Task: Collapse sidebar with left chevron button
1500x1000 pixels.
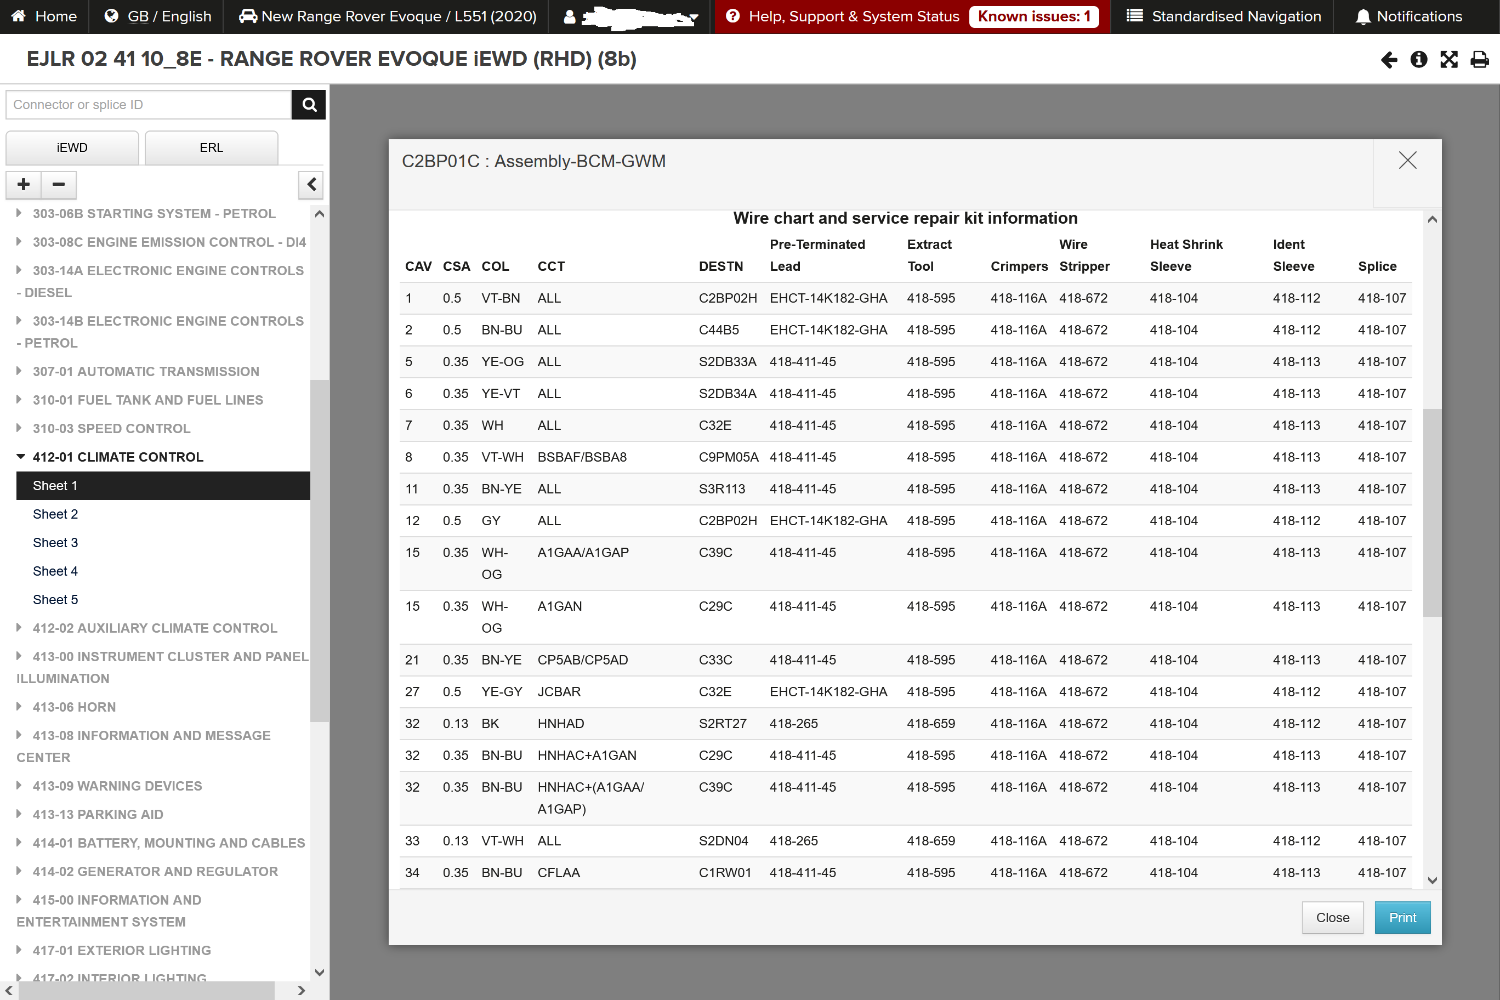Action: click(x=312, y=184)
